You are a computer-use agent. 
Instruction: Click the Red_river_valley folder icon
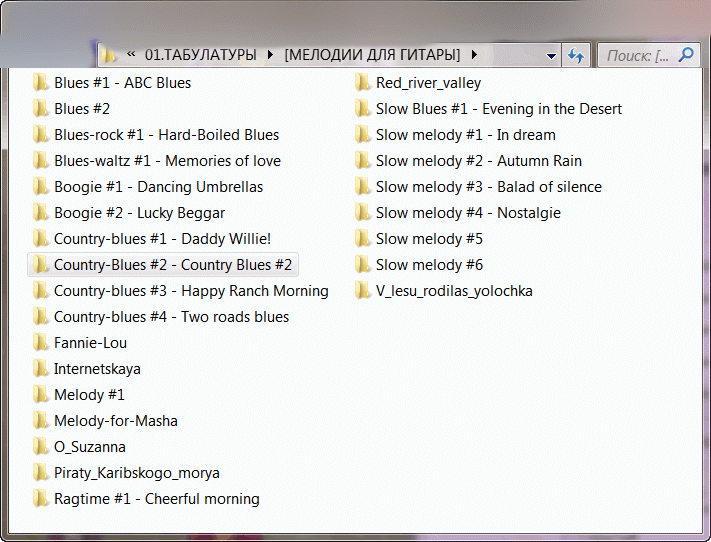tap(362, 83)
